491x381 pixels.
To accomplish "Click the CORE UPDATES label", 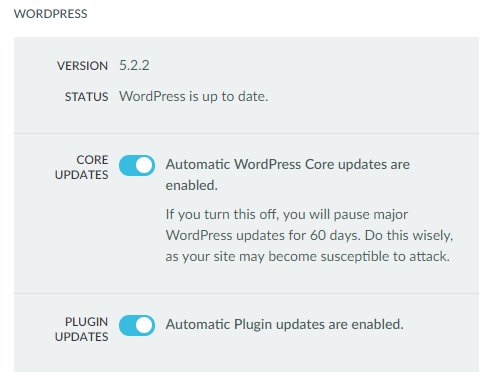I will coord(82,167).
